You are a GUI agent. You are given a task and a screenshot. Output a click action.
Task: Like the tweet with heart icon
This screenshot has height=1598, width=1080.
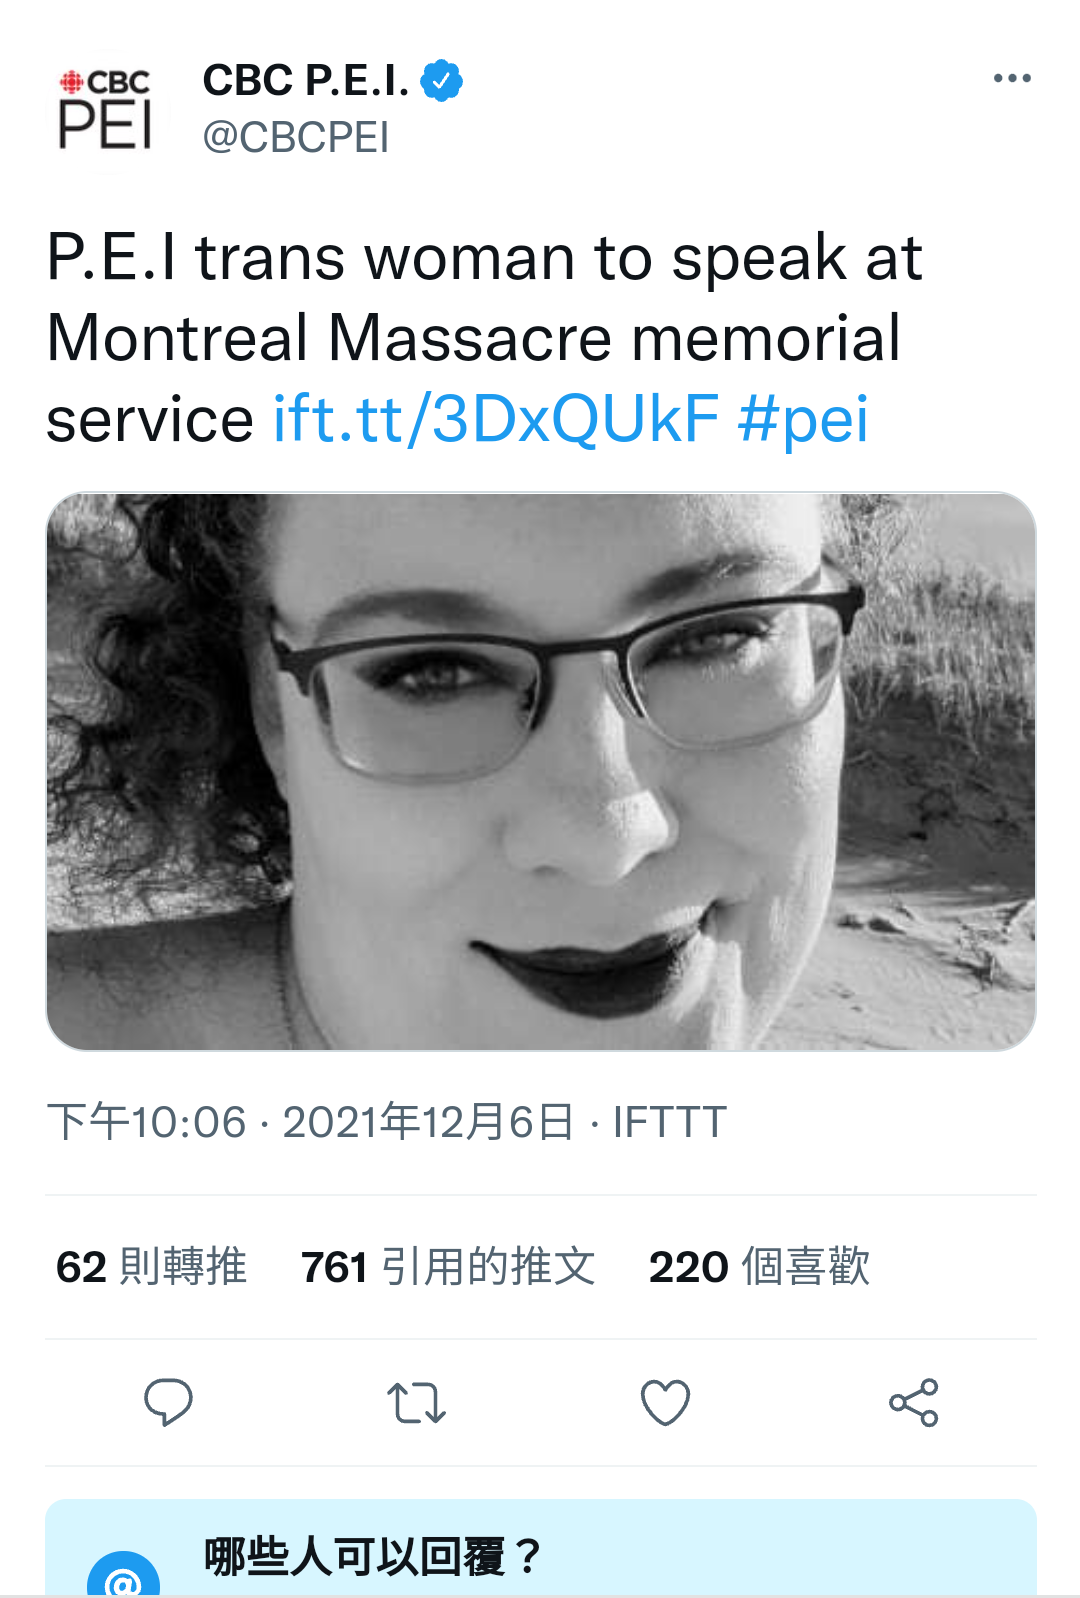coord(665,1402)
